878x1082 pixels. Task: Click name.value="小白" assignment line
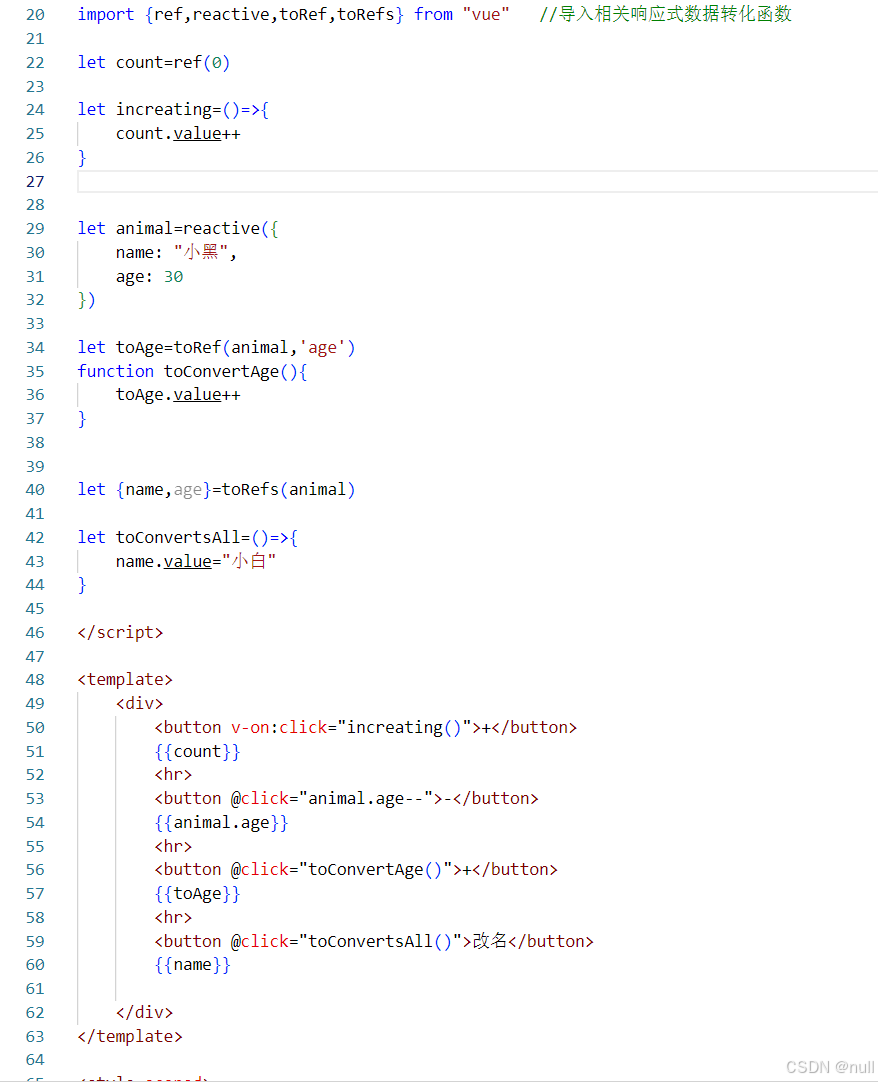coord(196,562)
